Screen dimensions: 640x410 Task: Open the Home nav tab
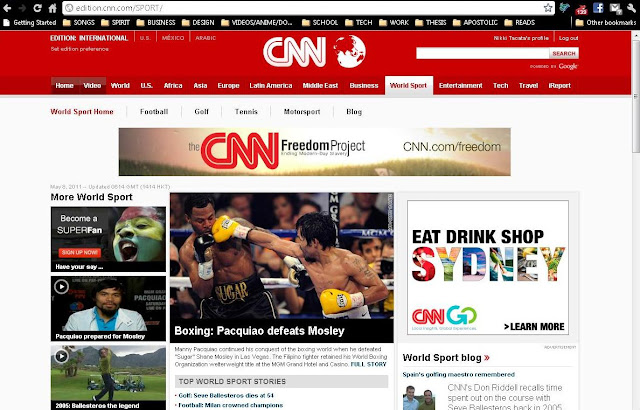click(64, 86)
